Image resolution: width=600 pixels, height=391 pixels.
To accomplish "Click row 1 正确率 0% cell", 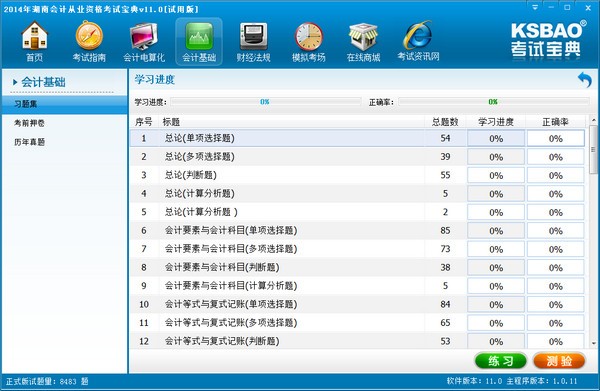I will pos(556,138).
